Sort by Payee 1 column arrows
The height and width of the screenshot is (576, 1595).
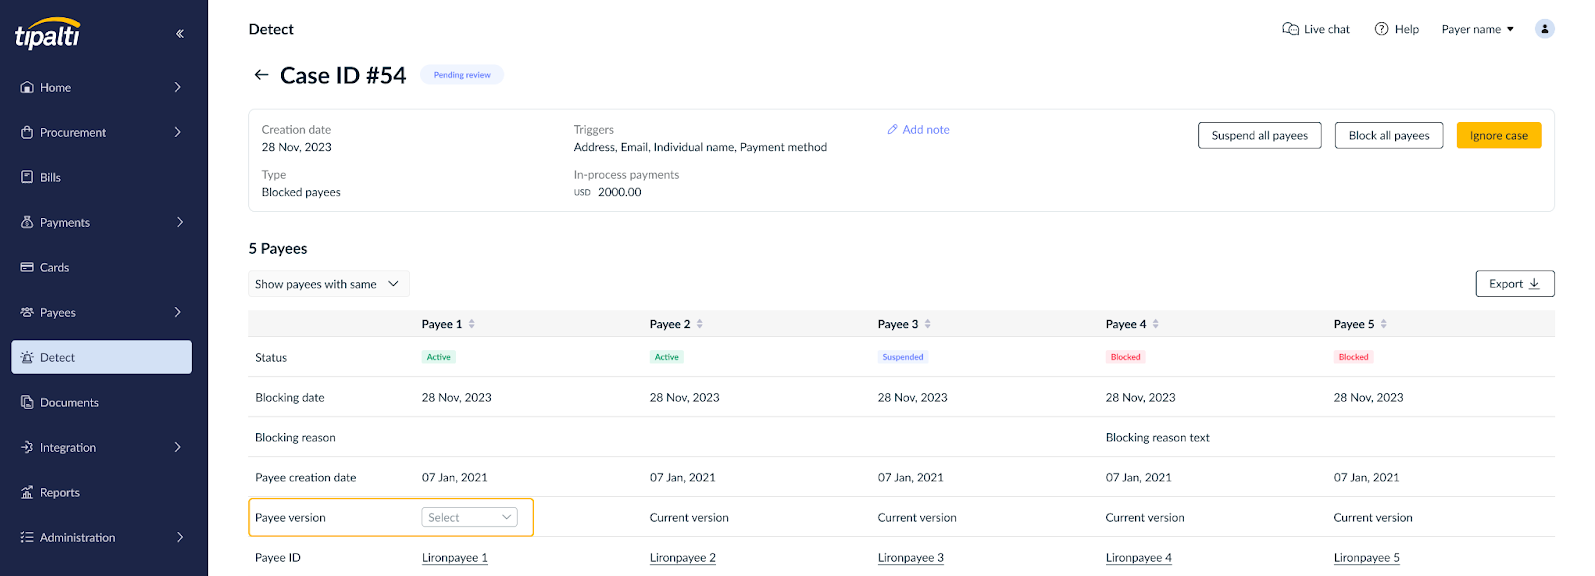472,324
